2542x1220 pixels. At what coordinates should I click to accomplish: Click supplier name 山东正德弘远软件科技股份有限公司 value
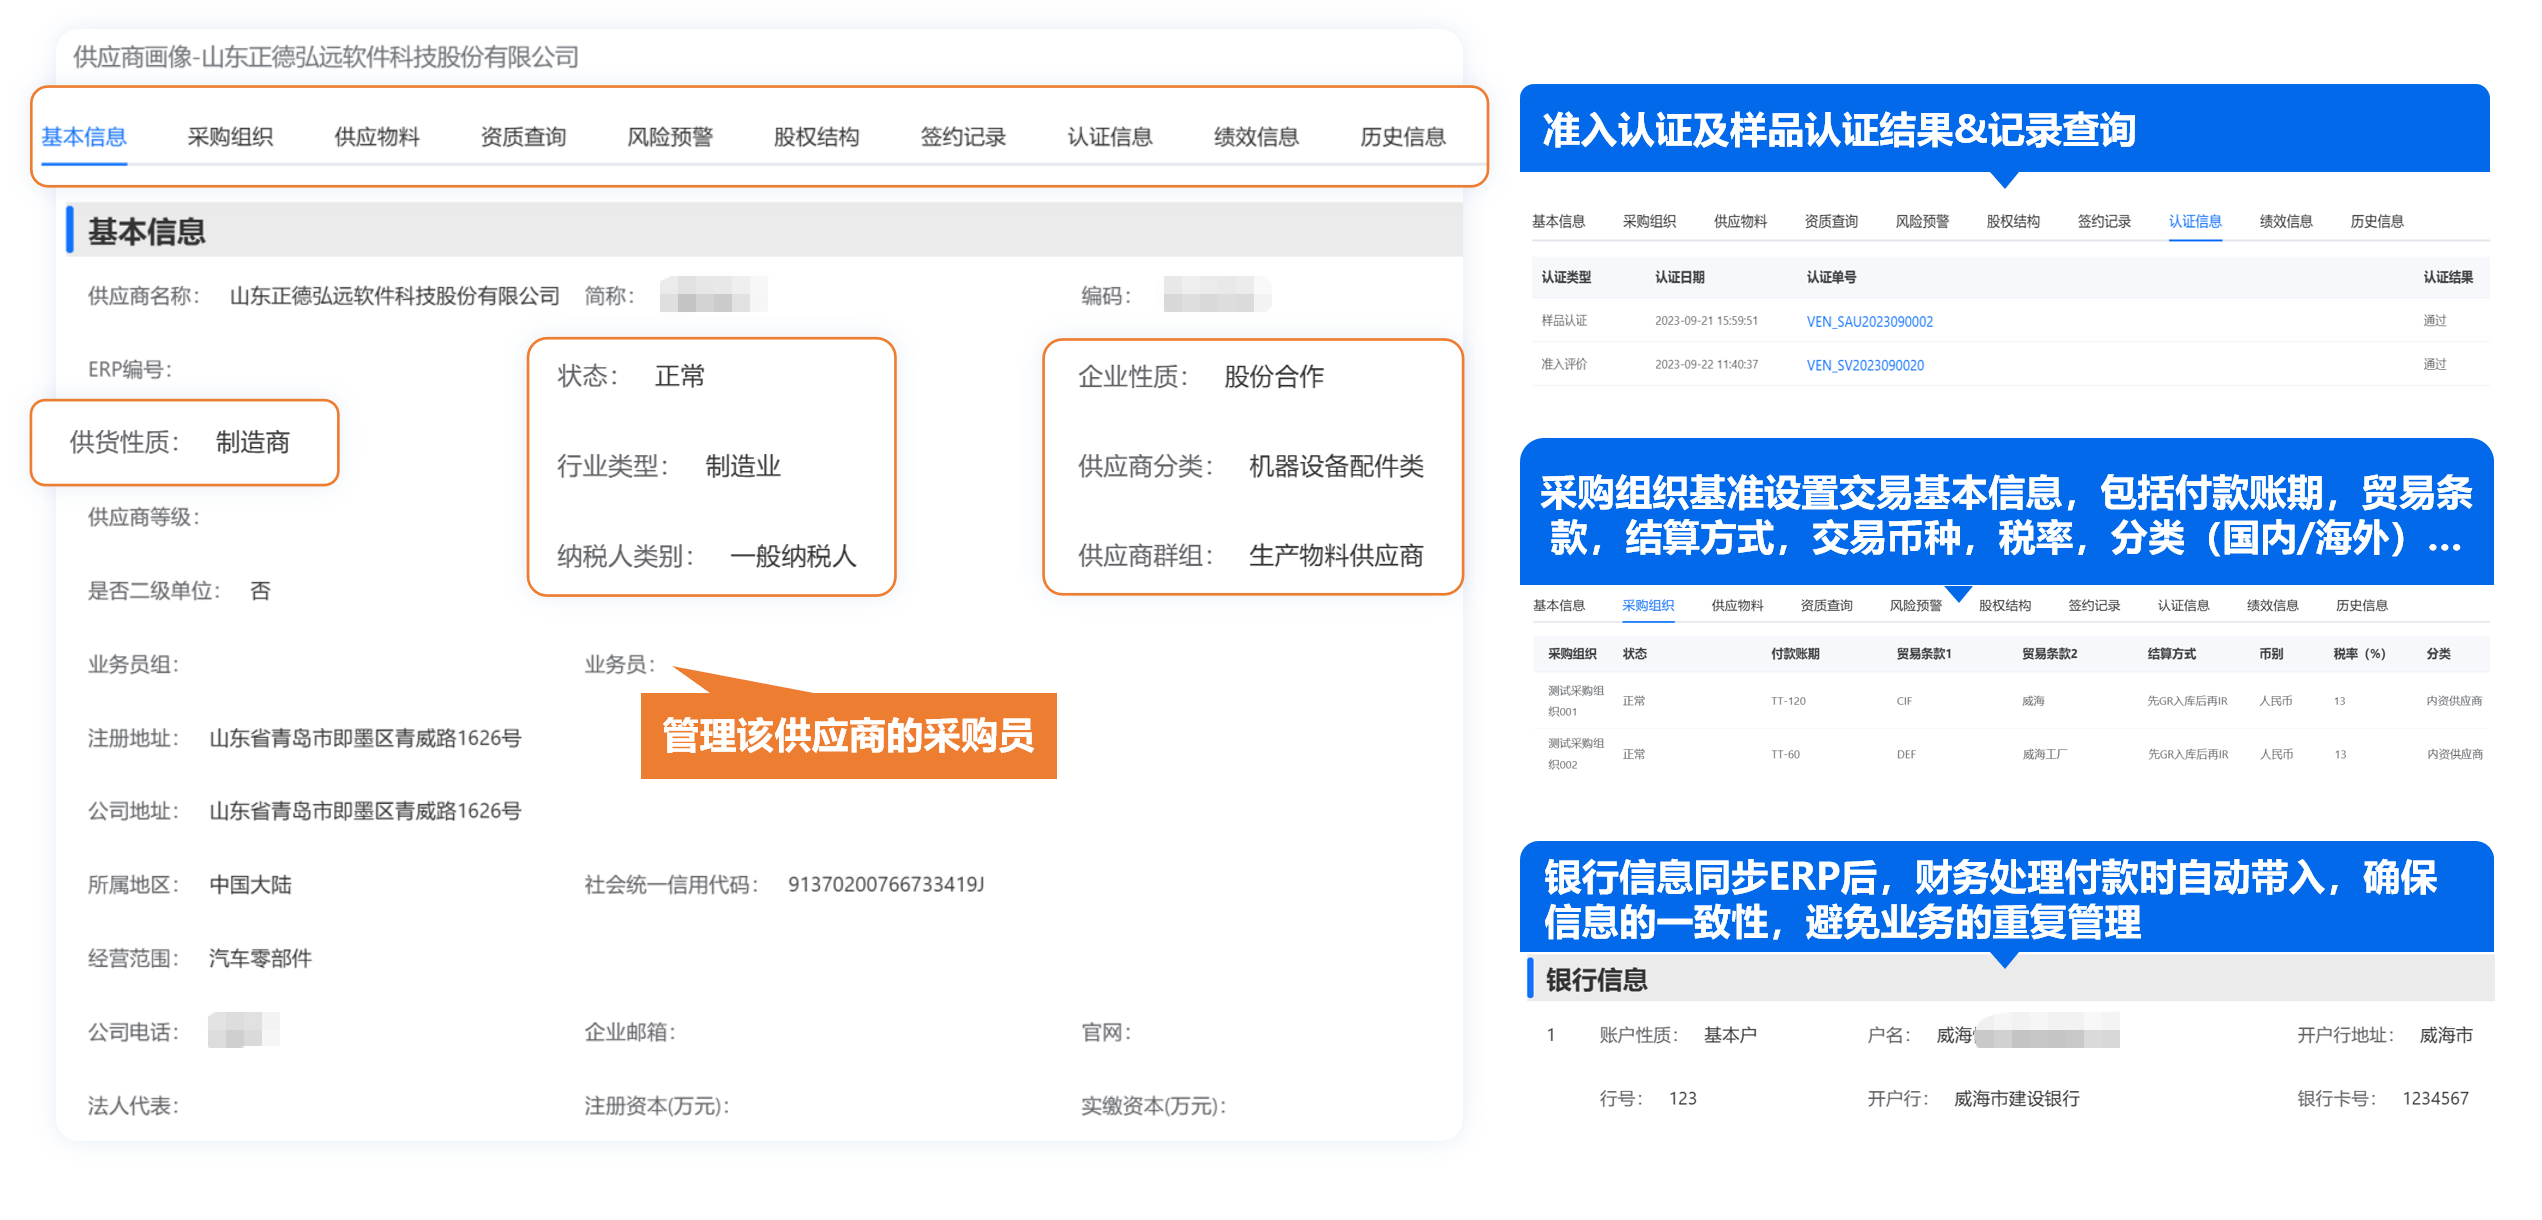coord(395,296)
